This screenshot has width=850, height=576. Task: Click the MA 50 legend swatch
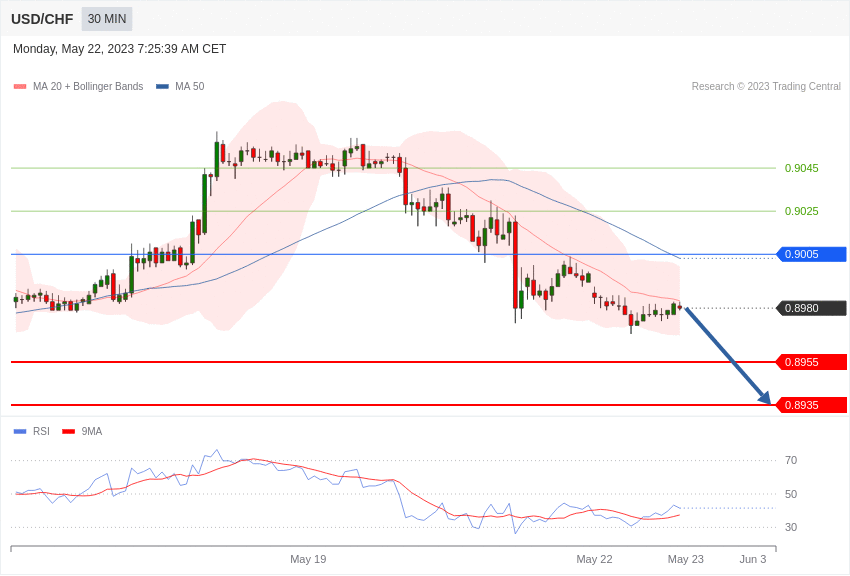163,87
